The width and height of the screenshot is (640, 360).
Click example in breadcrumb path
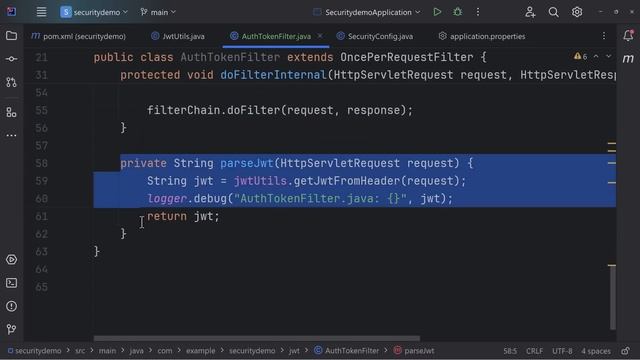pyautogui.click(x=200, y=351)
